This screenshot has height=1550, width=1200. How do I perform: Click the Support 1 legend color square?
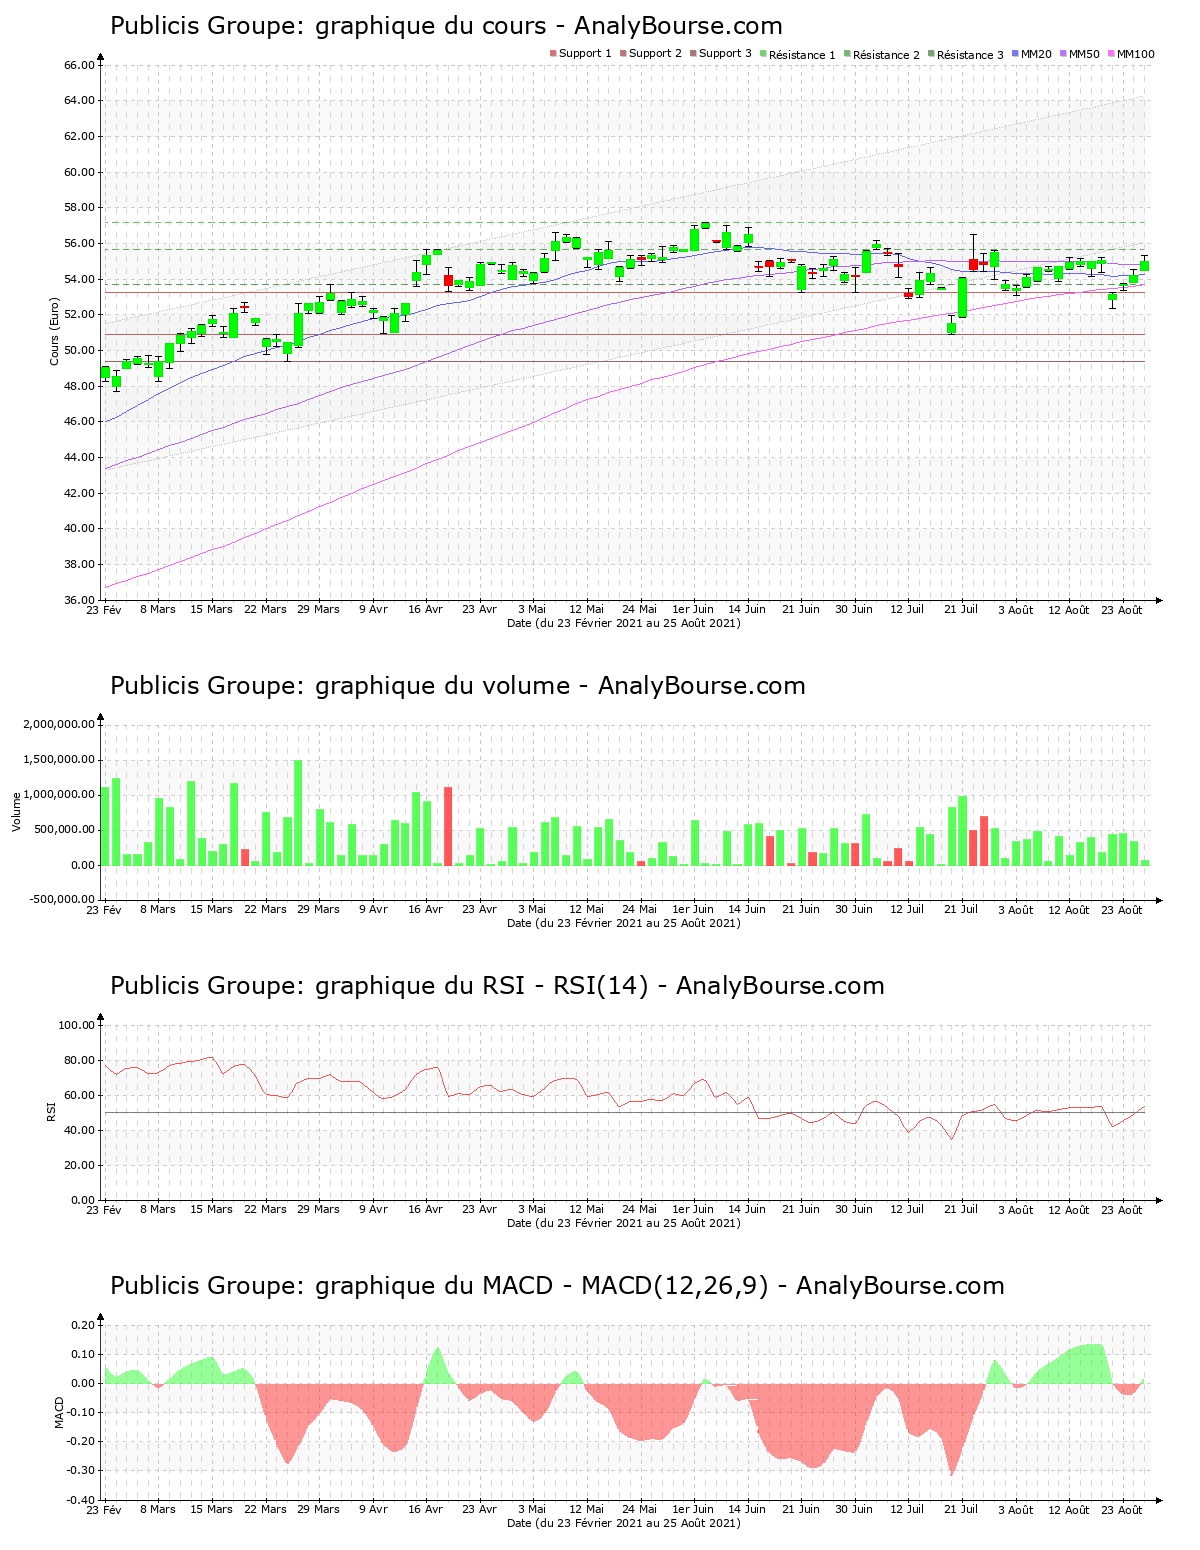click(553, 54)
